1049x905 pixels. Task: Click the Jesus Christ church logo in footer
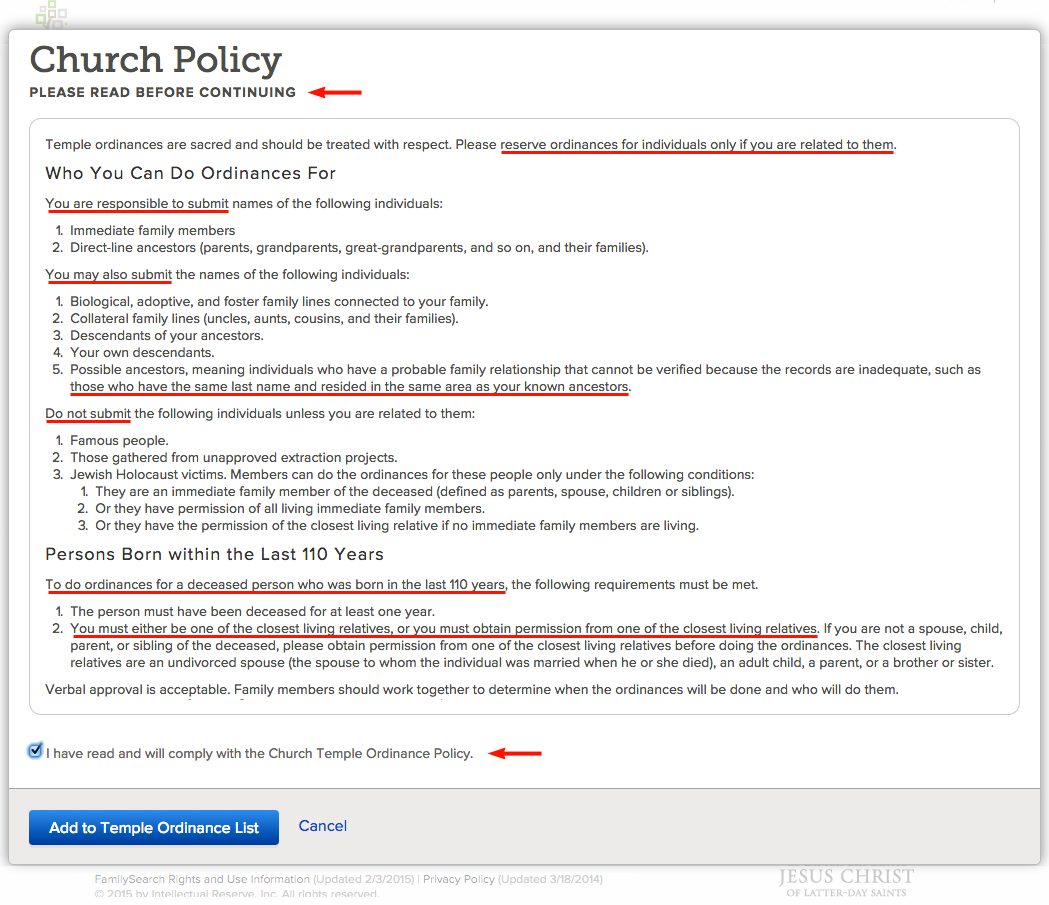click(846, 882)
